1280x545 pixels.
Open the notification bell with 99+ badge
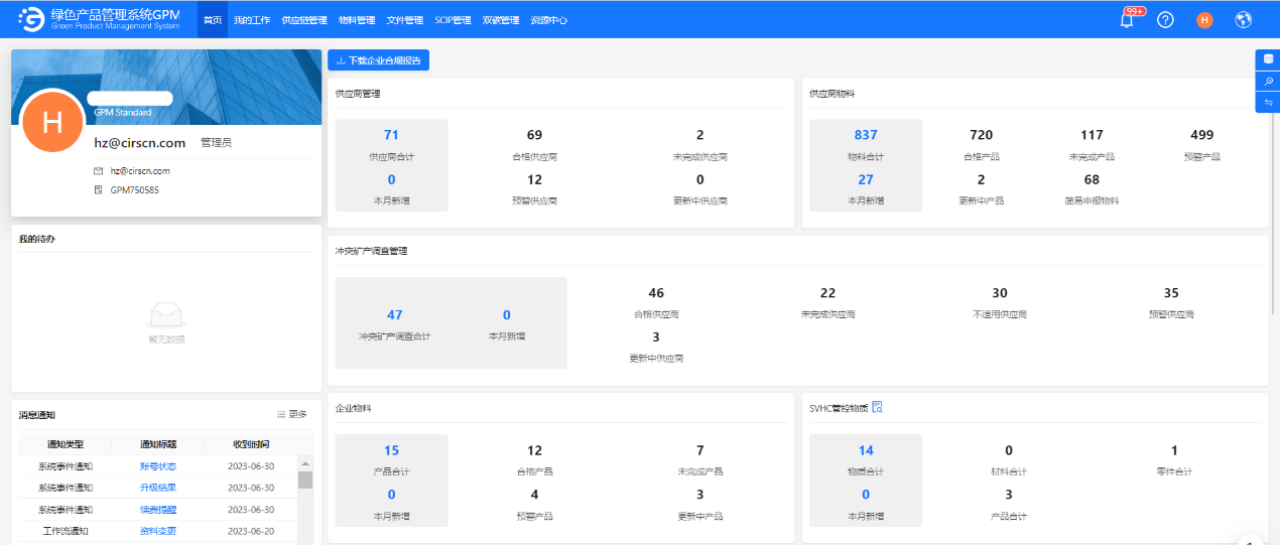click(x=1127, y=20)
